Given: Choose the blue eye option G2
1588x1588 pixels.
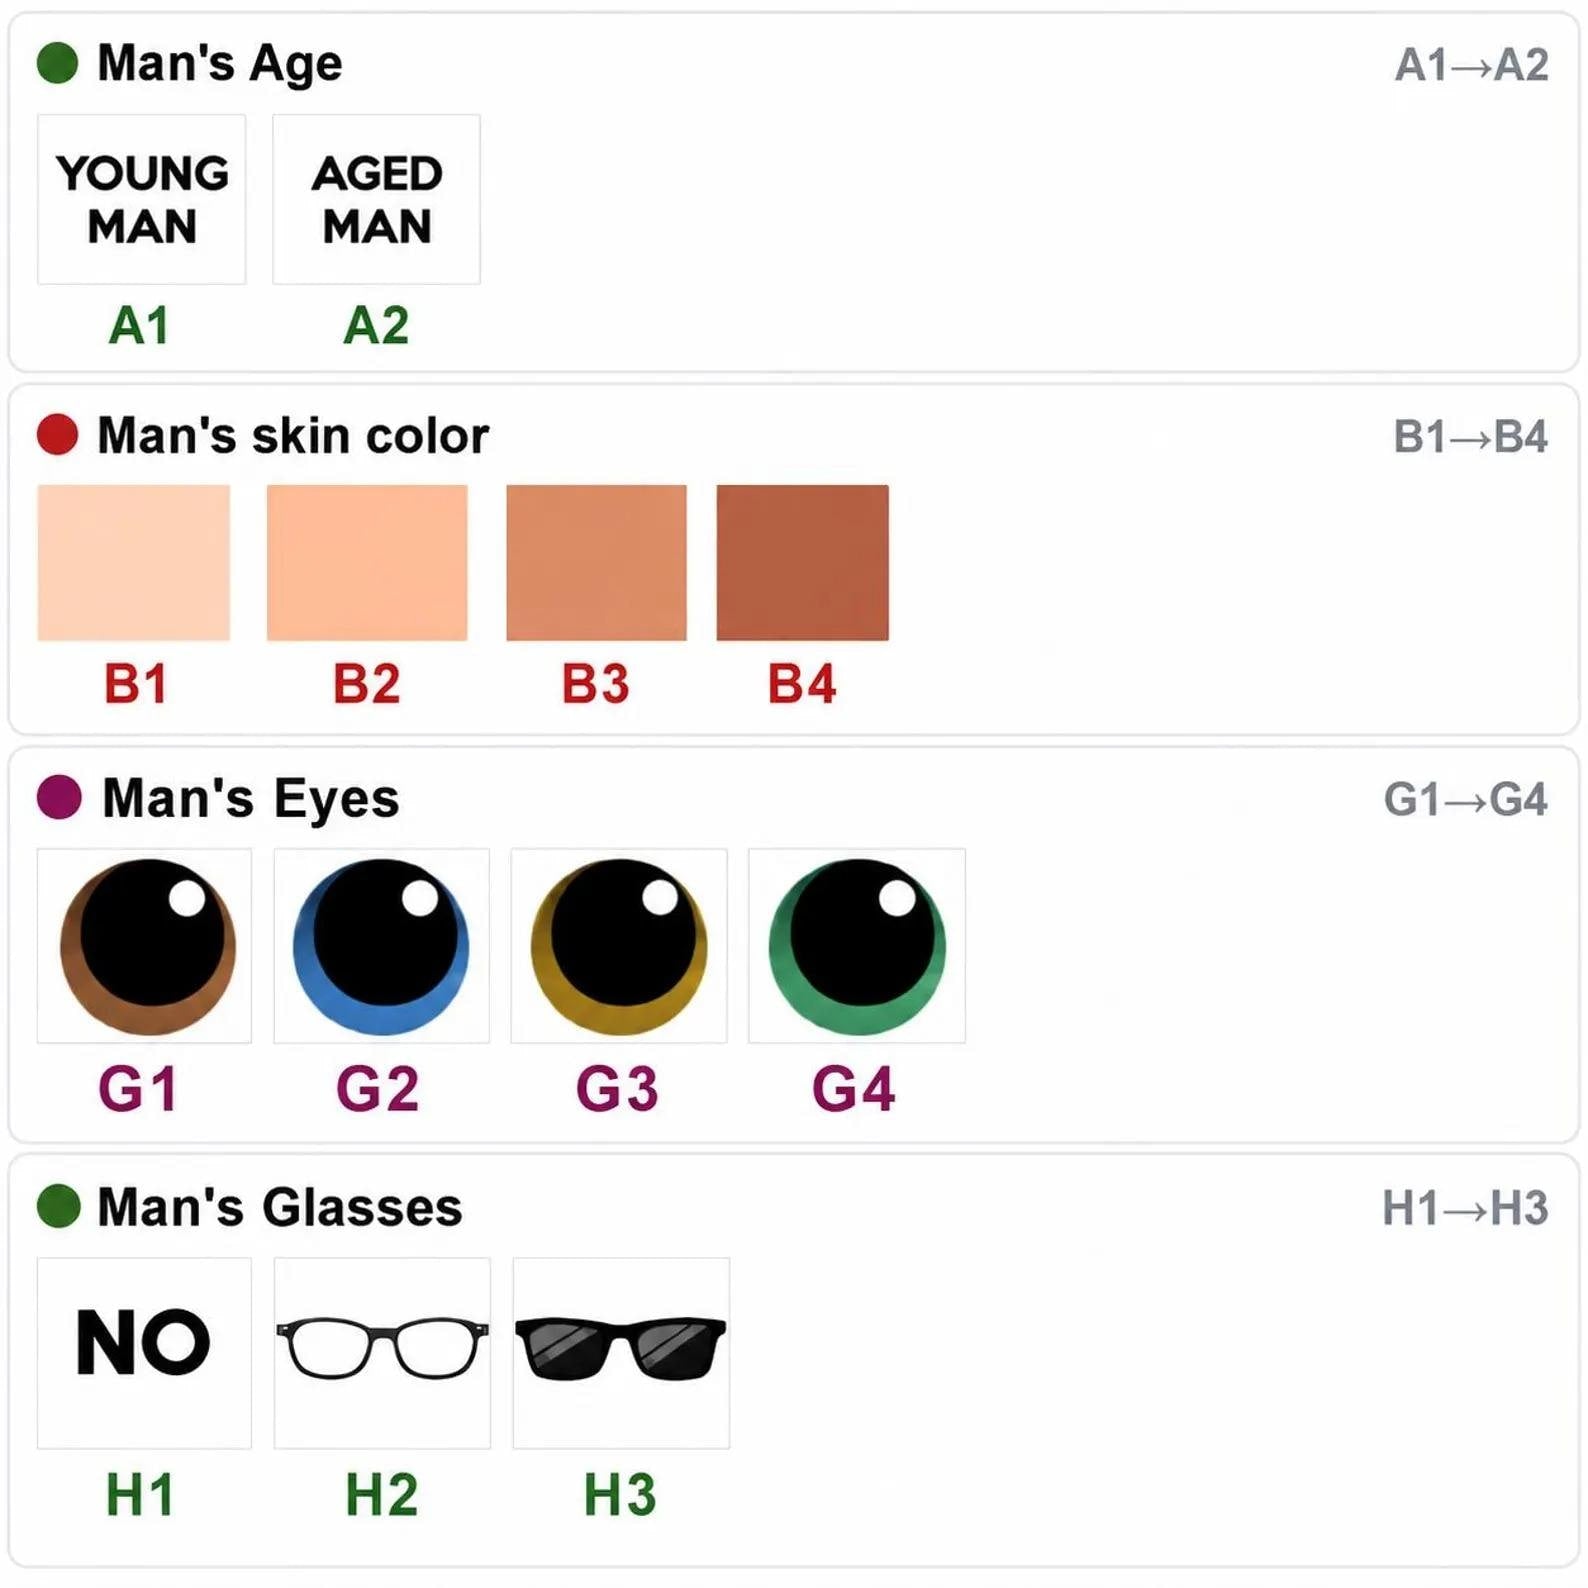Looking at the screenshot, I should (x=382, y=946).
